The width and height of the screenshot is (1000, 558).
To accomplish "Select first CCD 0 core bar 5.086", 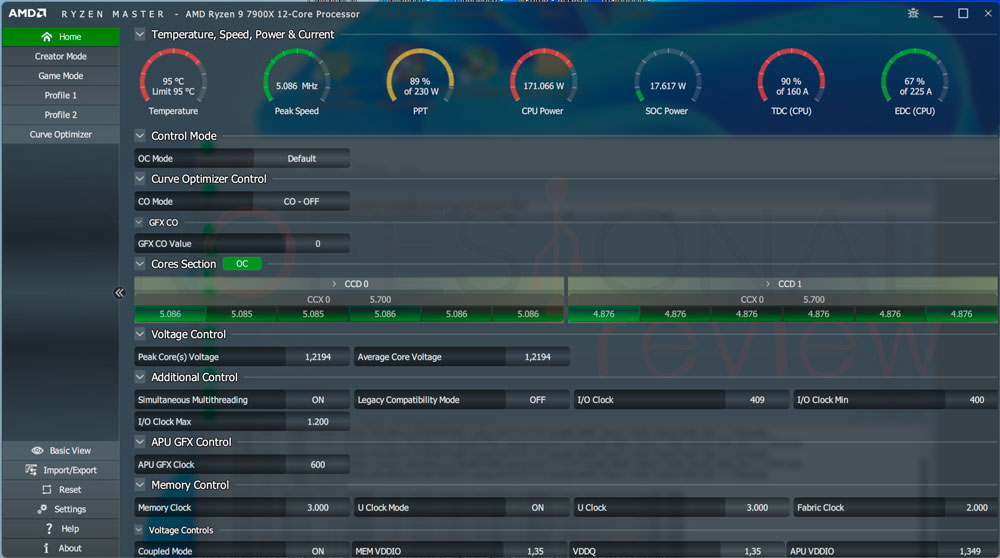I will 170,314.
